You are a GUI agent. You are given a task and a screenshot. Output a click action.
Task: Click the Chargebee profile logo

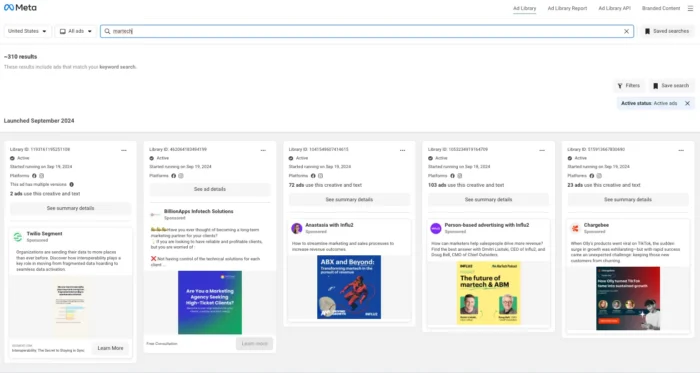click(575, 228)
